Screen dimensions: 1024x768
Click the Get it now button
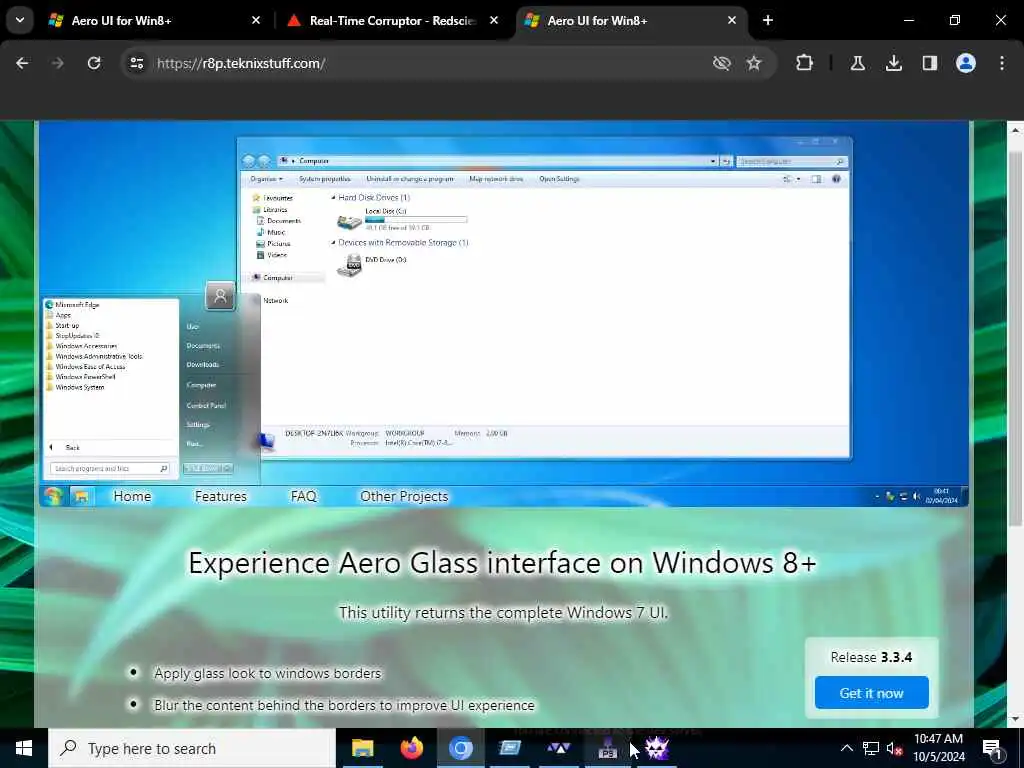tap(871, 693)
